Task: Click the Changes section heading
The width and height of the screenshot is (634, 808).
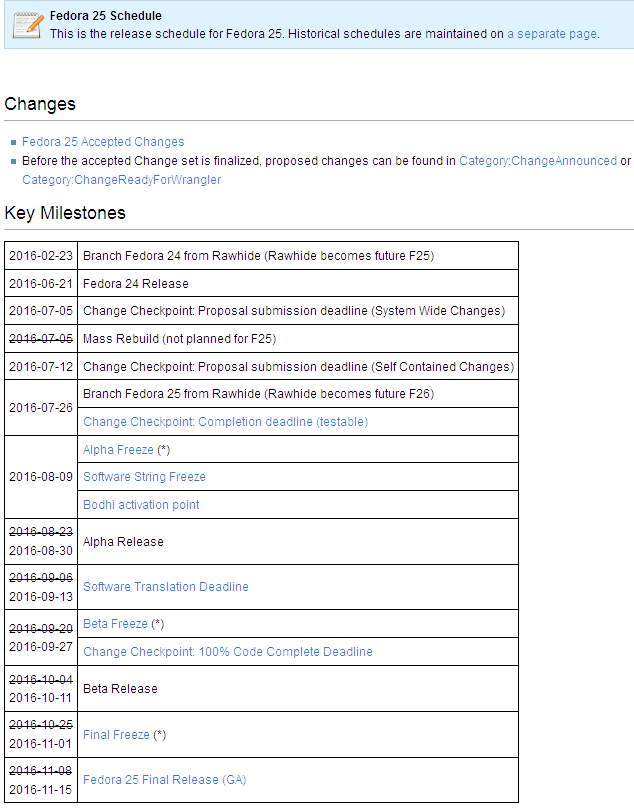Action: tap(40, 104)
